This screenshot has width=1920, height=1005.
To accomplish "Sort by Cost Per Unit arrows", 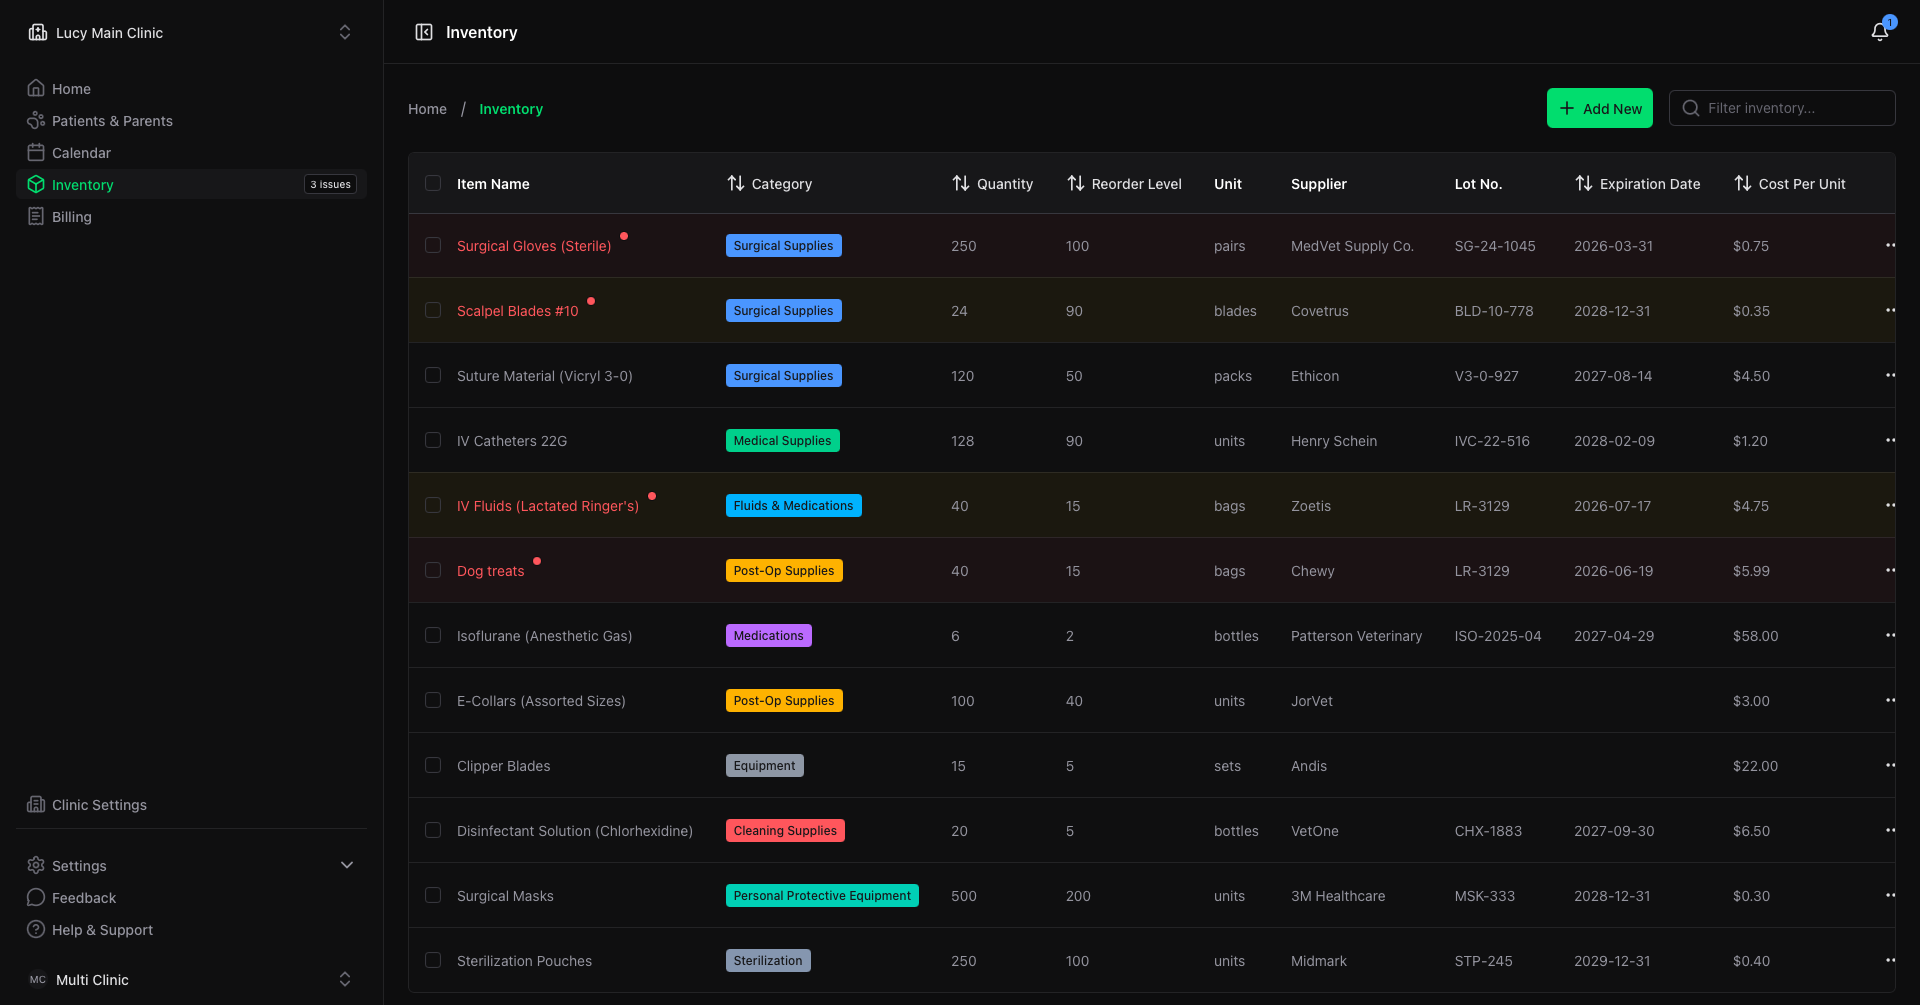I will [x=1743, y=183].
